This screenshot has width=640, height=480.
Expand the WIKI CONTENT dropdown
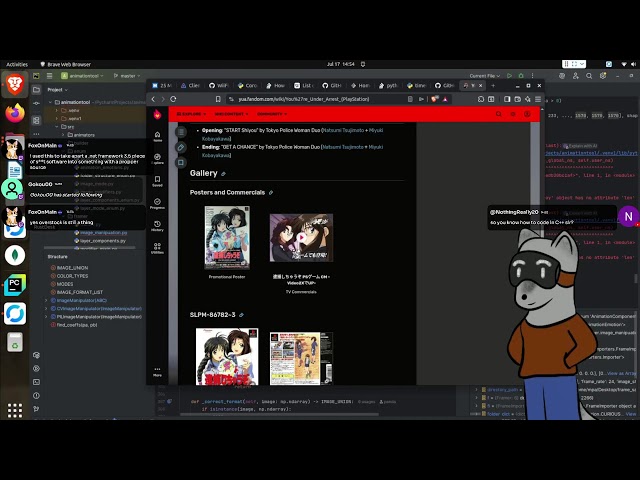coord(231,114)
